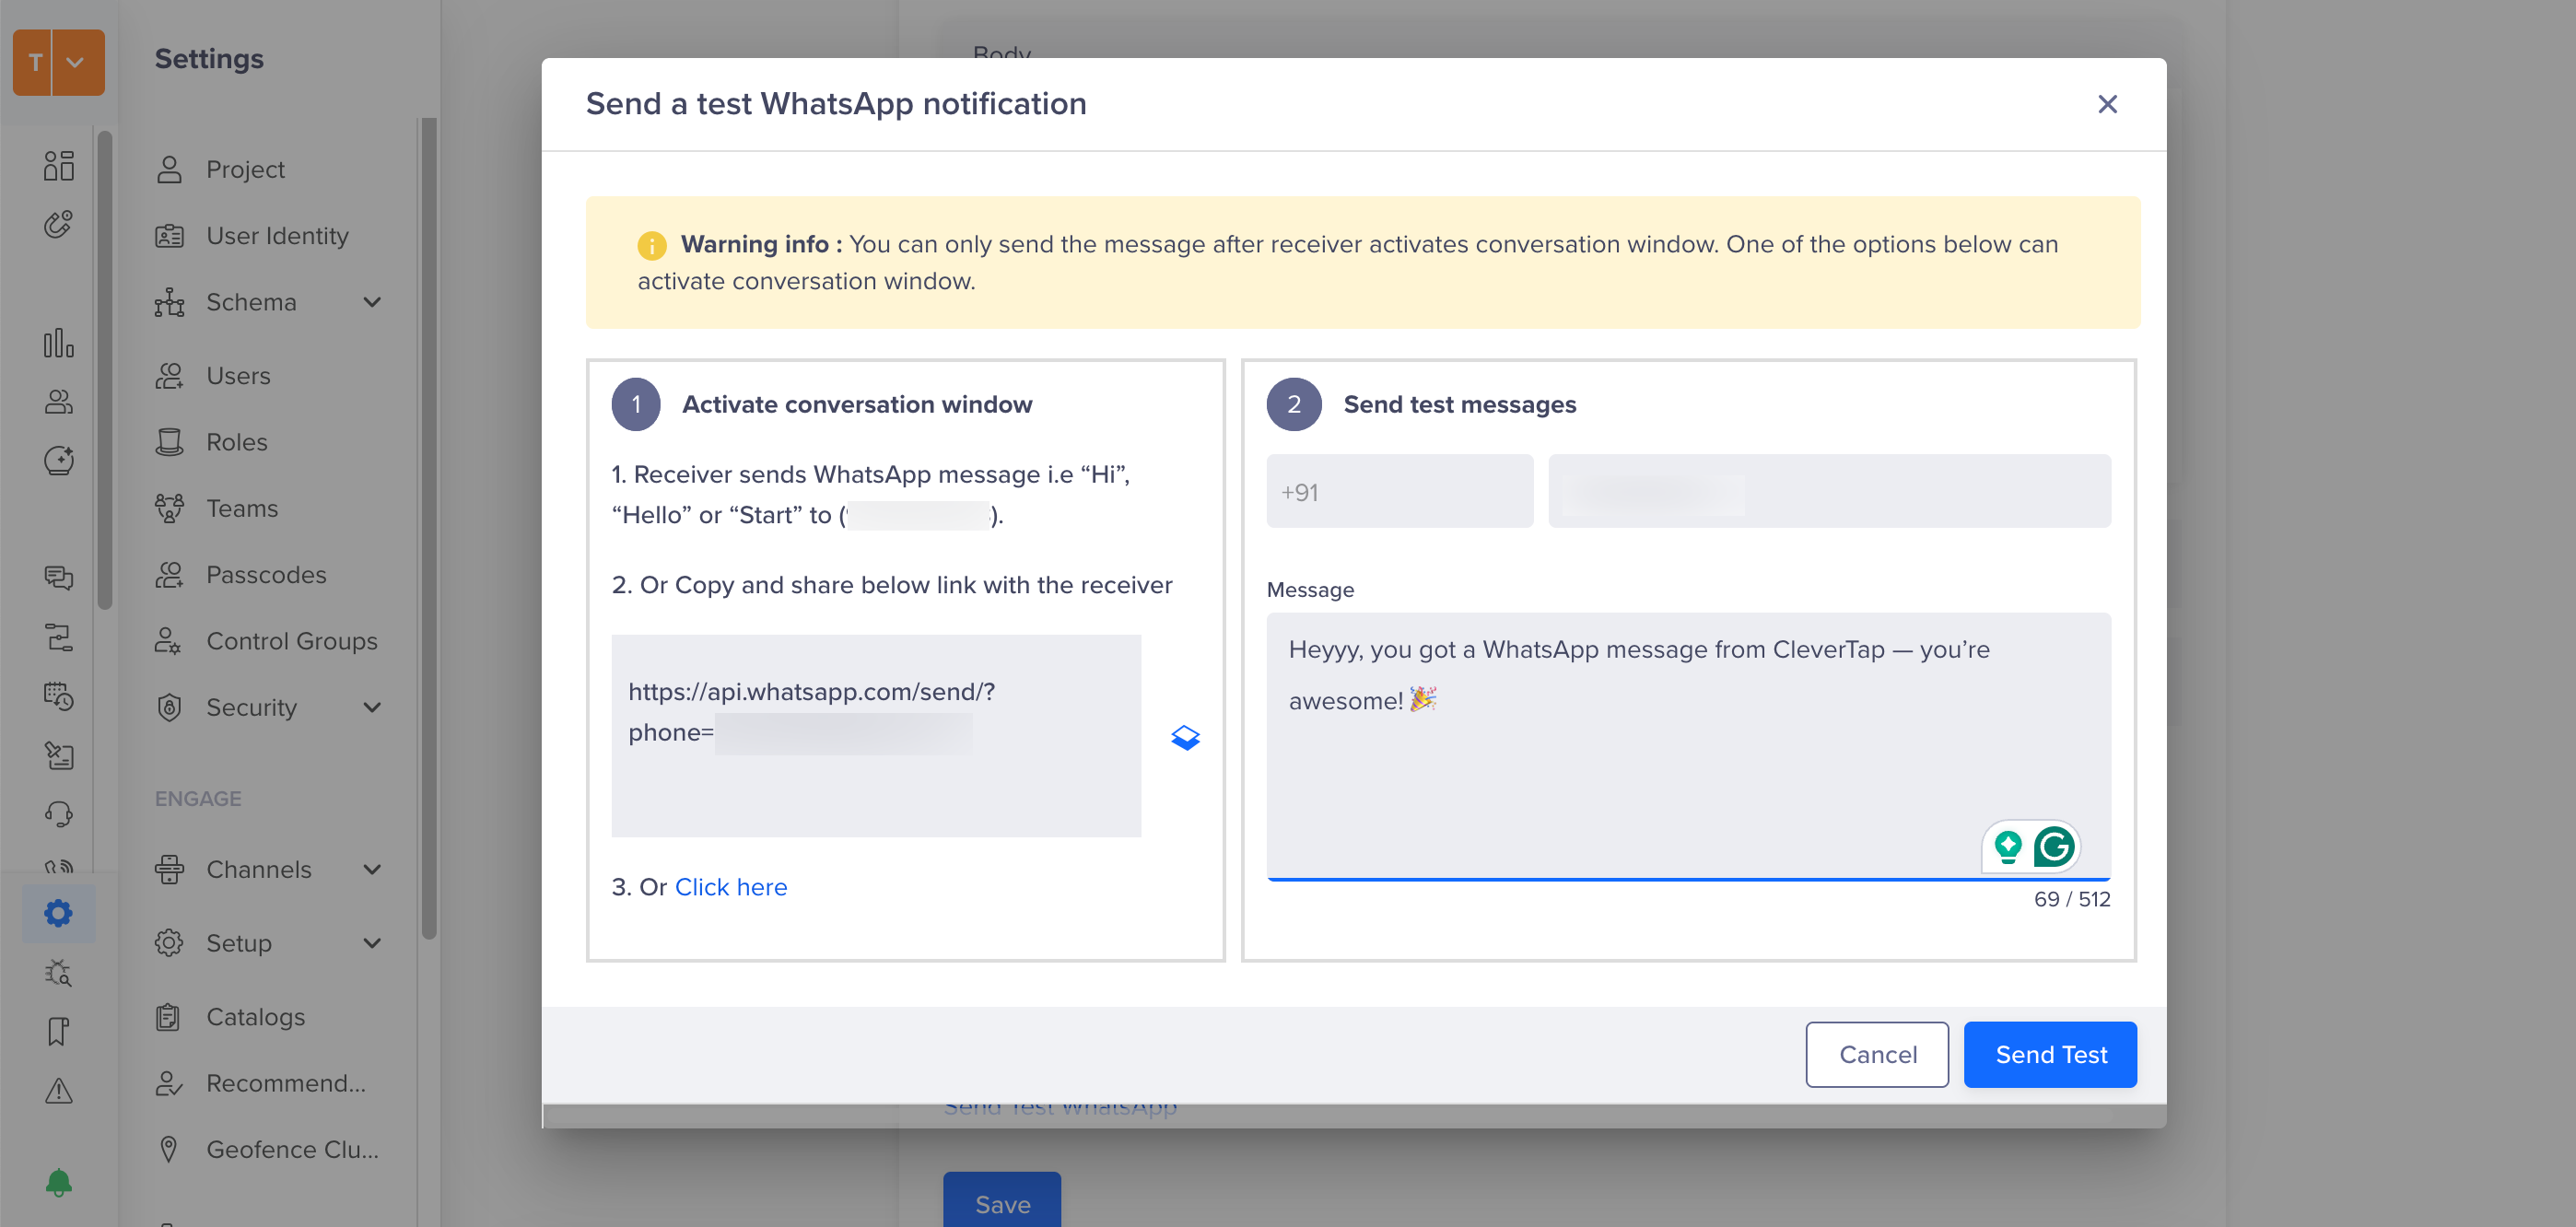Expand the Schema settings section
2576x1227 pixels.
click(372, 302)
